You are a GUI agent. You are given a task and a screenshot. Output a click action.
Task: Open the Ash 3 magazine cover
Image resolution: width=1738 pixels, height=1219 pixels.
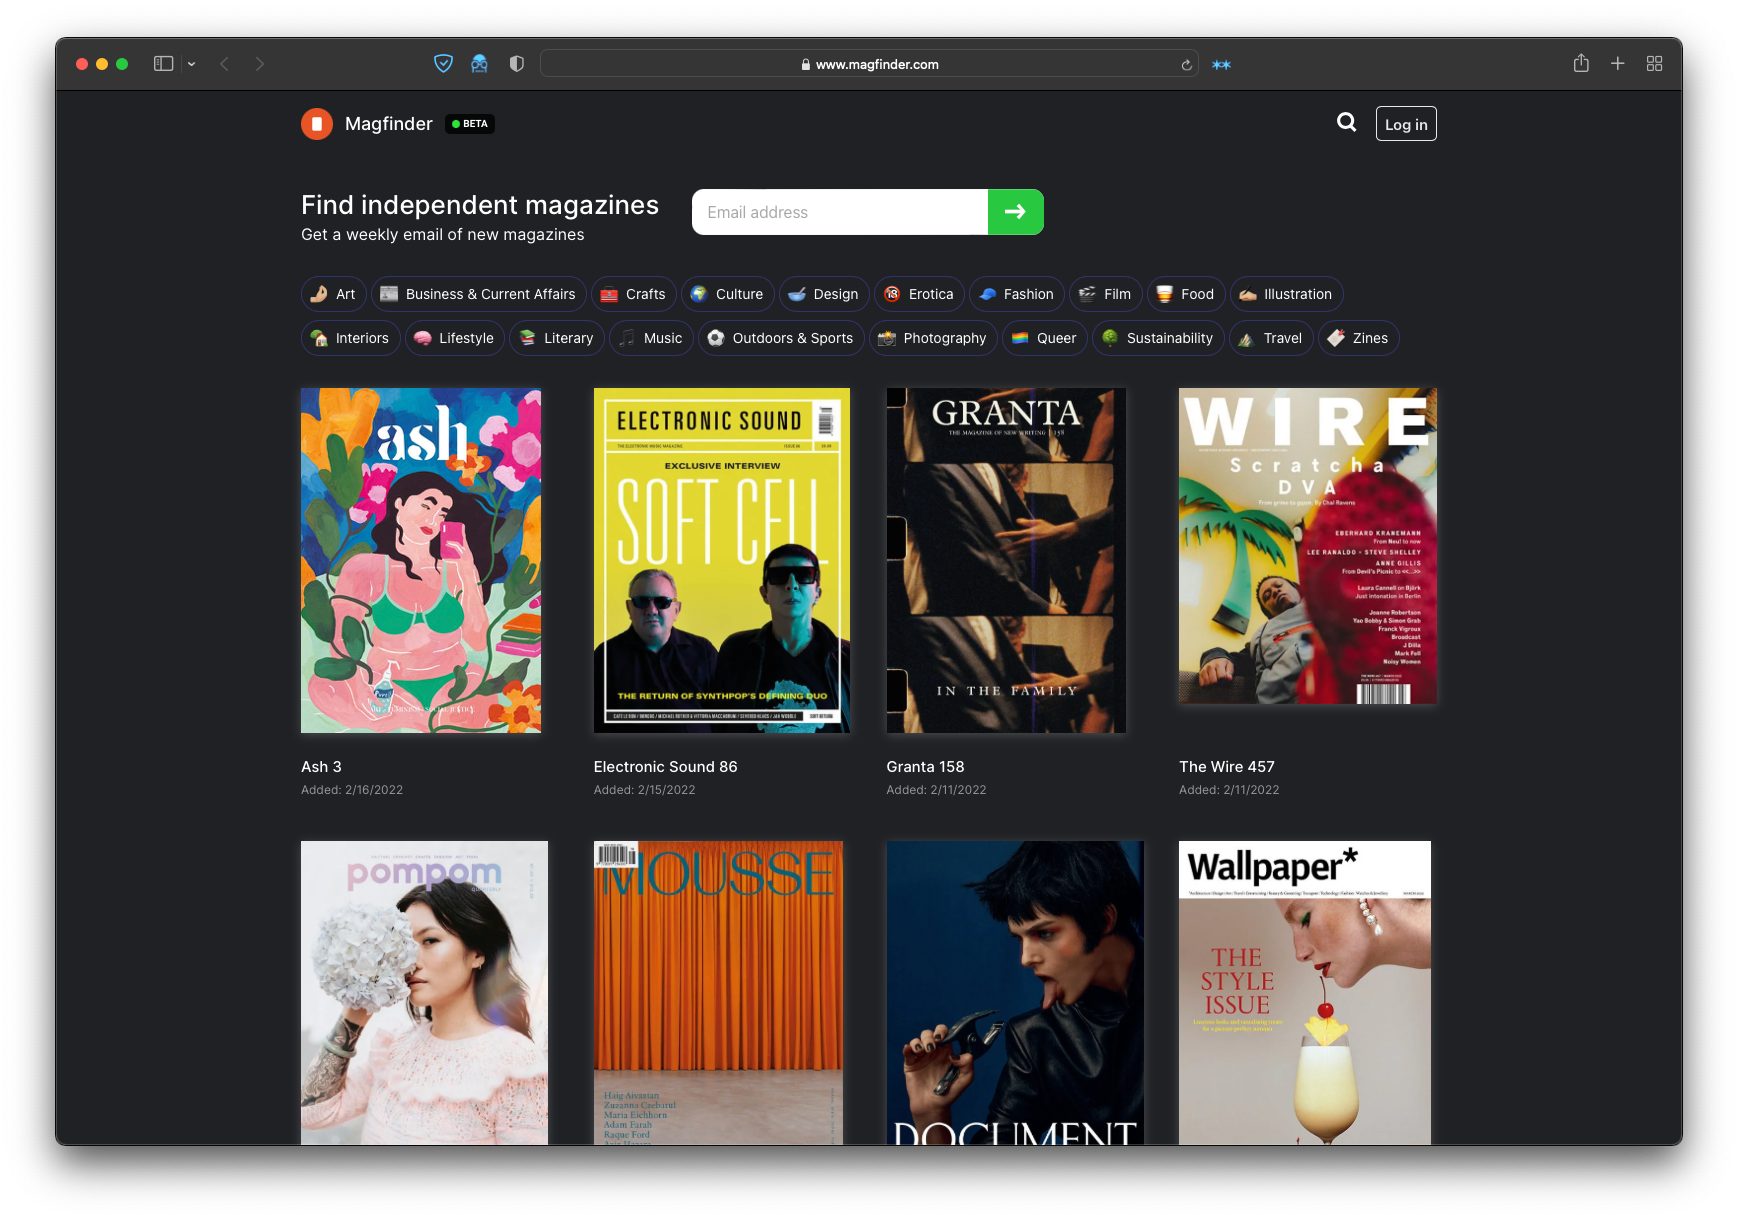tap(421, 560)
